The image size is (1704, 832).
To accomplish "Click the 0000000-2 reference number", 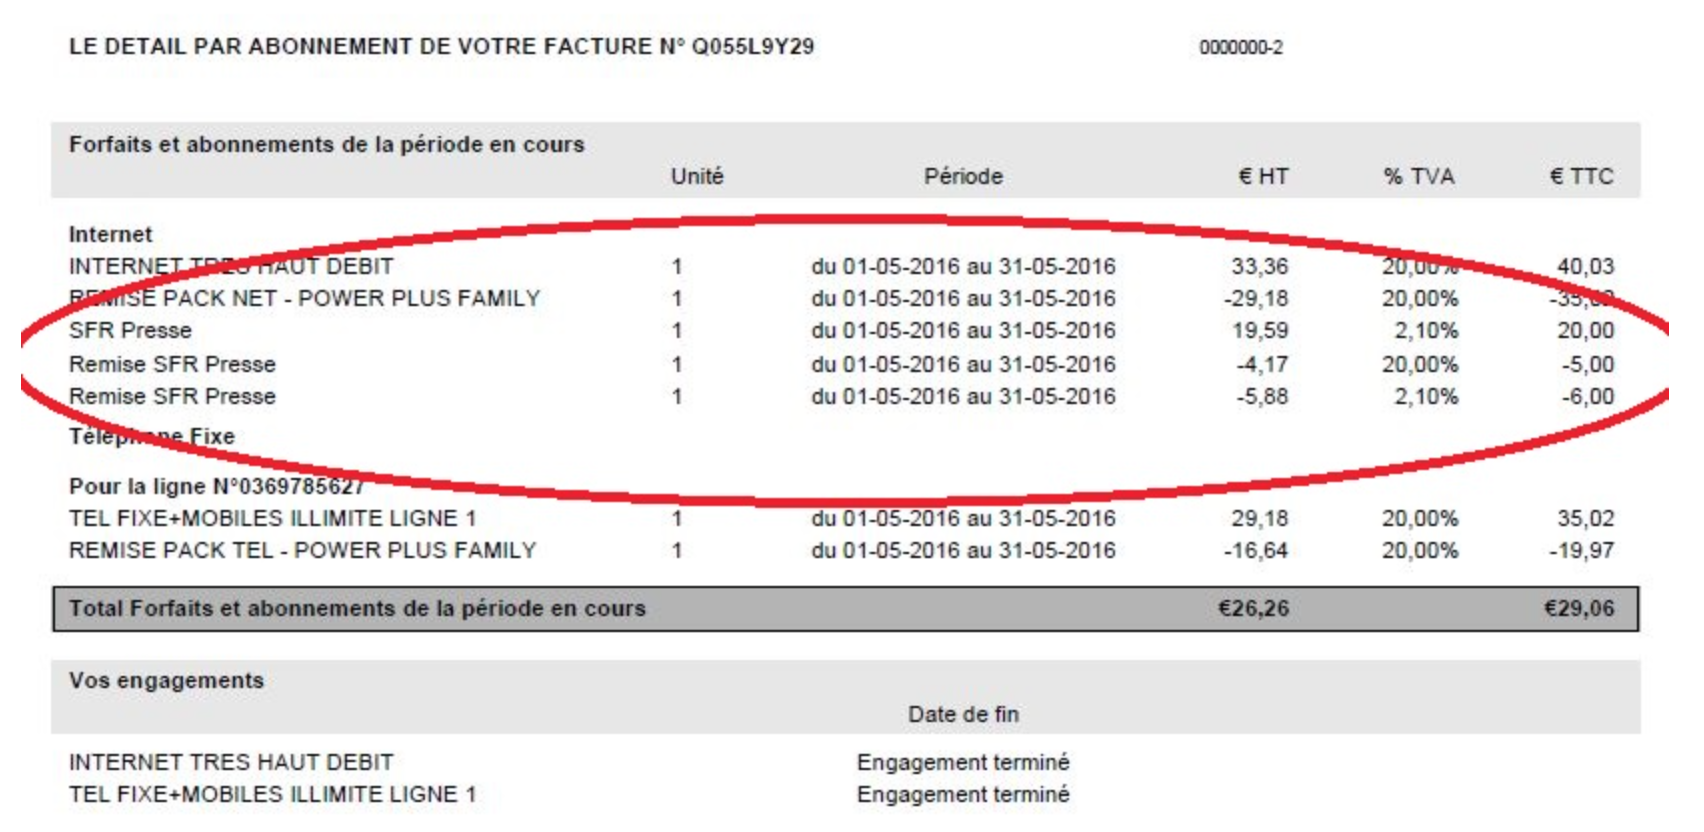I will [1240, 48].
